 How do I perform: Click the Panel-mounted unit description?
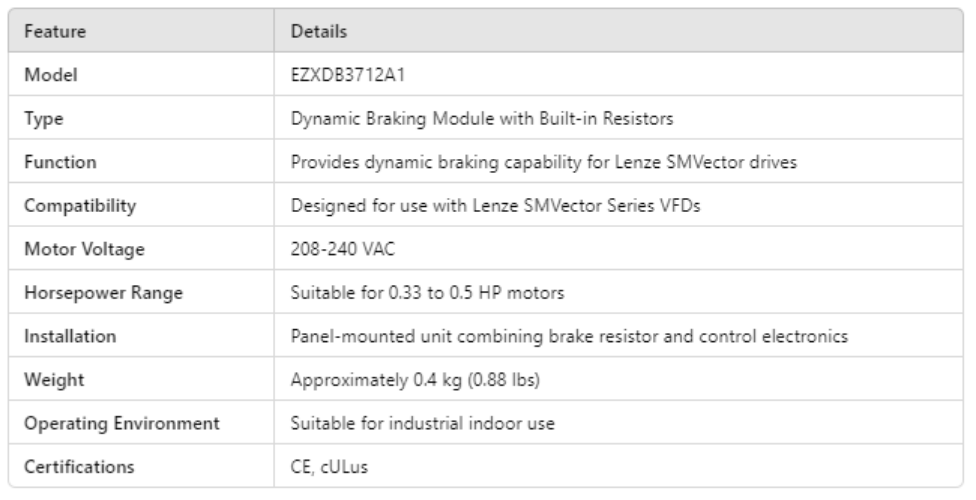tap(570, 337)
